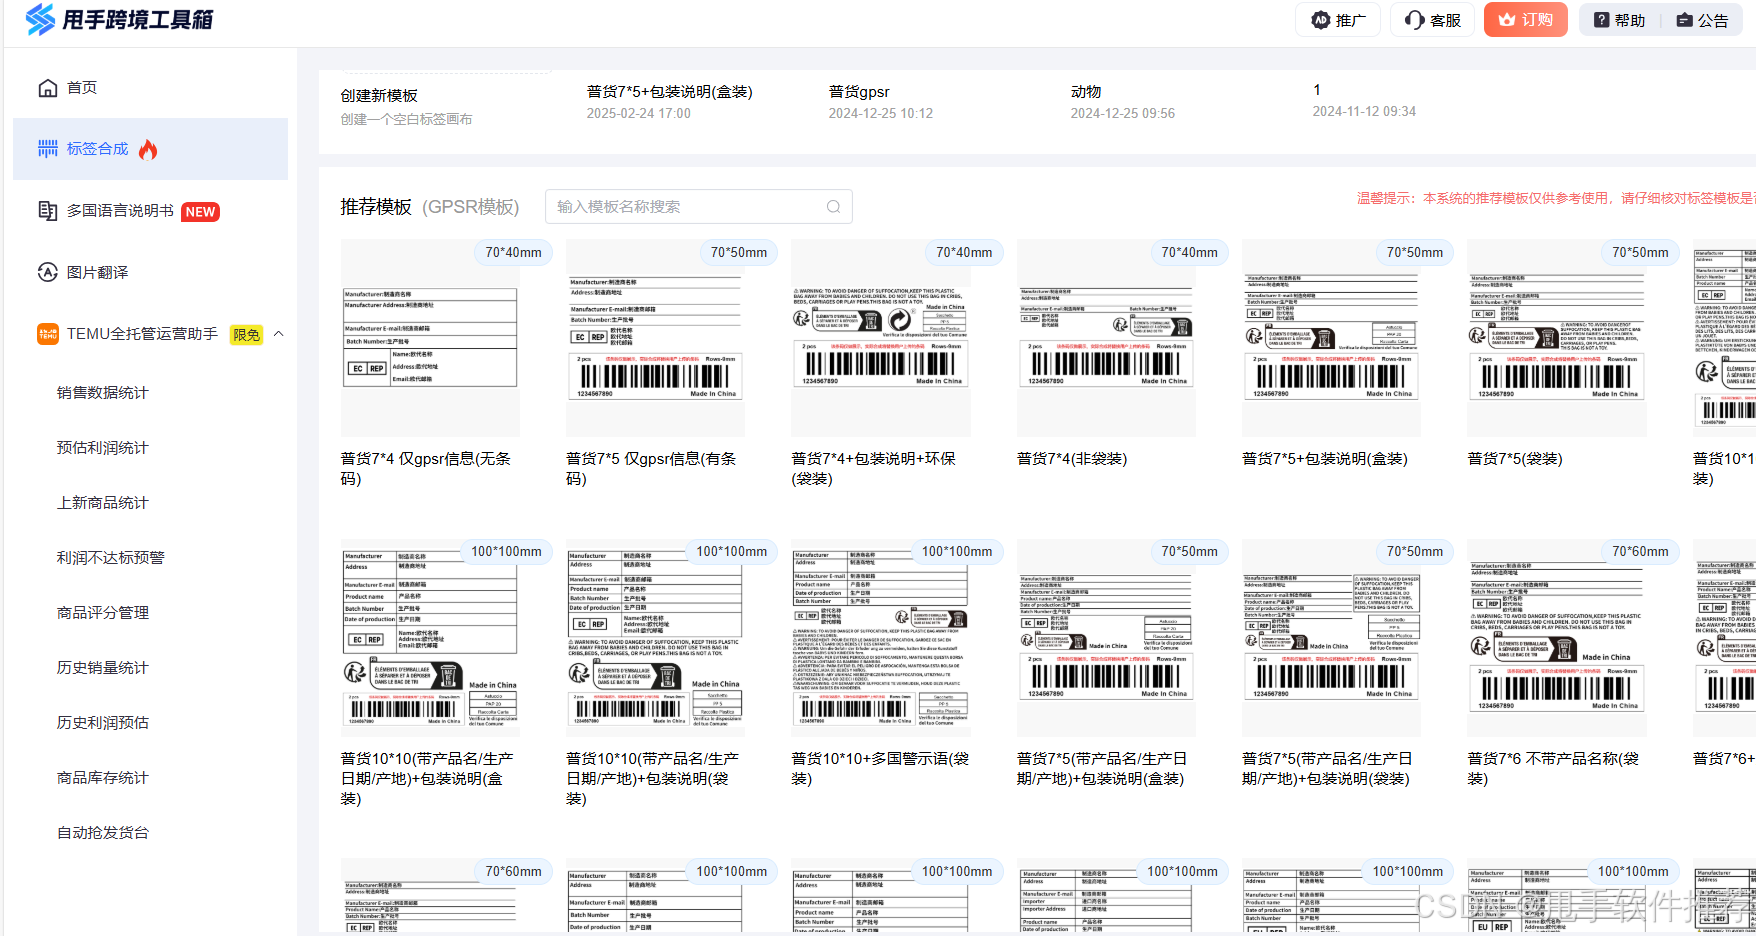Select the 普货7*5 仅gpsr信息(有条码) template thumbnail
The height and width of the screenshot is (936, 1756).
pos(655,338)
